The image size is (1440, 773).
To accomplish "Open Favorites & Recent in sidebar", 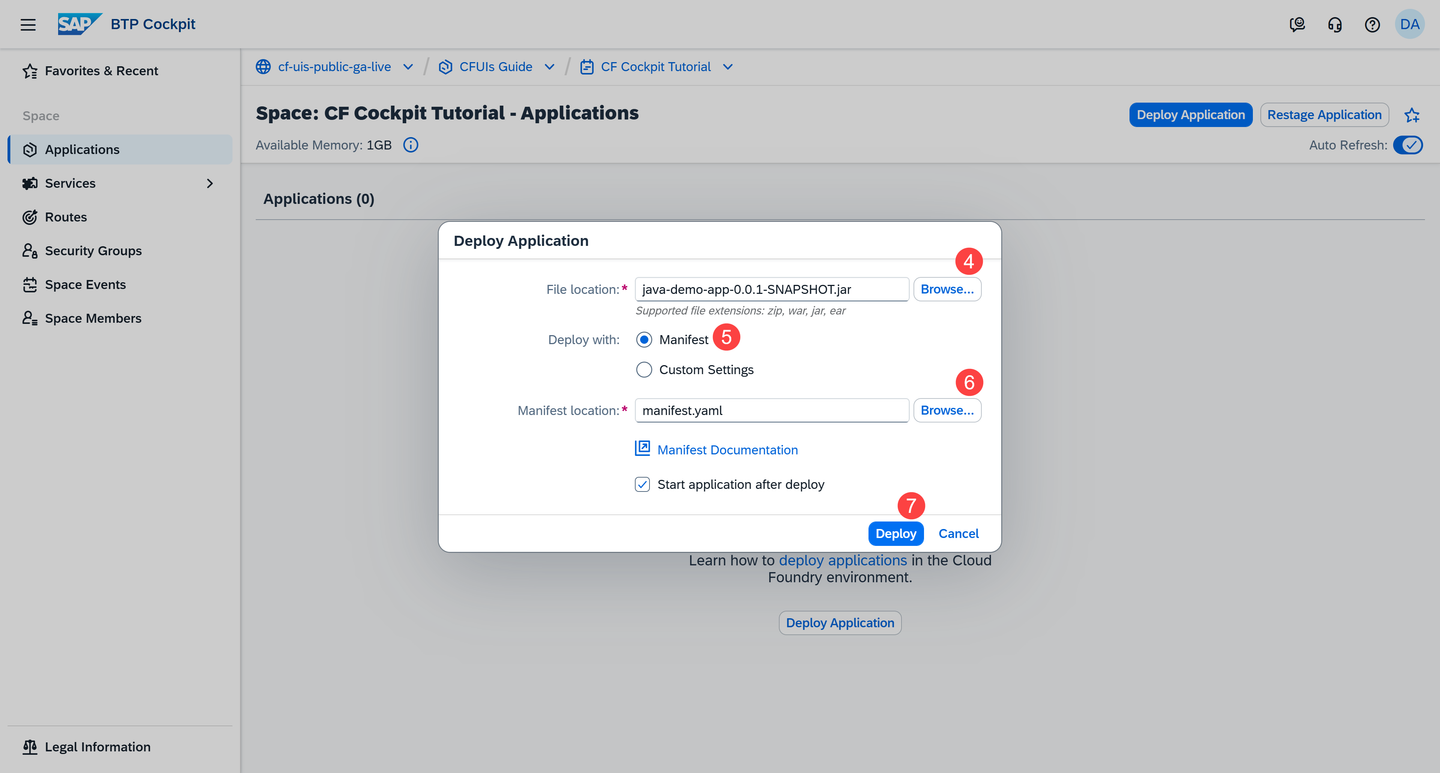I will point(120,71).
